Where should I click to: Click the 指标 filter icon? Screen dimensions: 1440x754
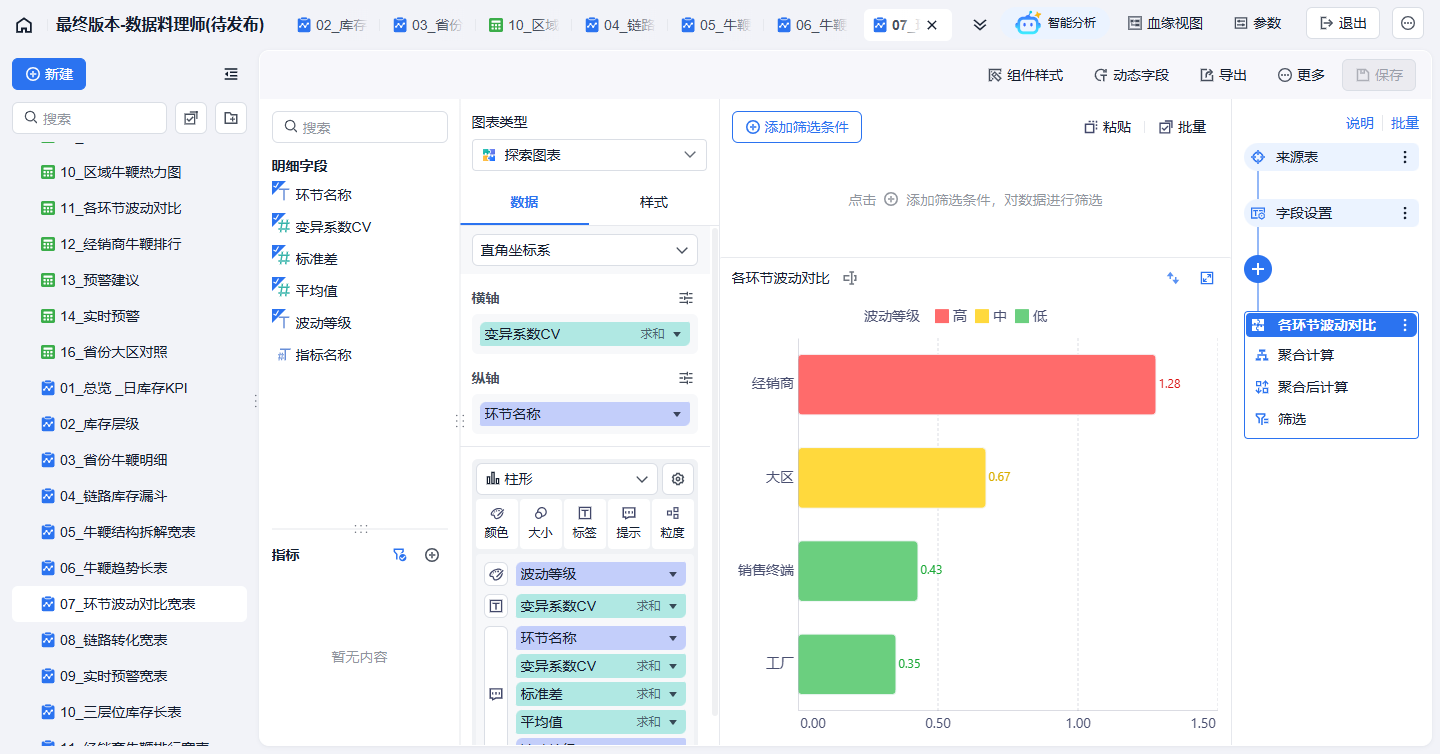pos(400,555)
